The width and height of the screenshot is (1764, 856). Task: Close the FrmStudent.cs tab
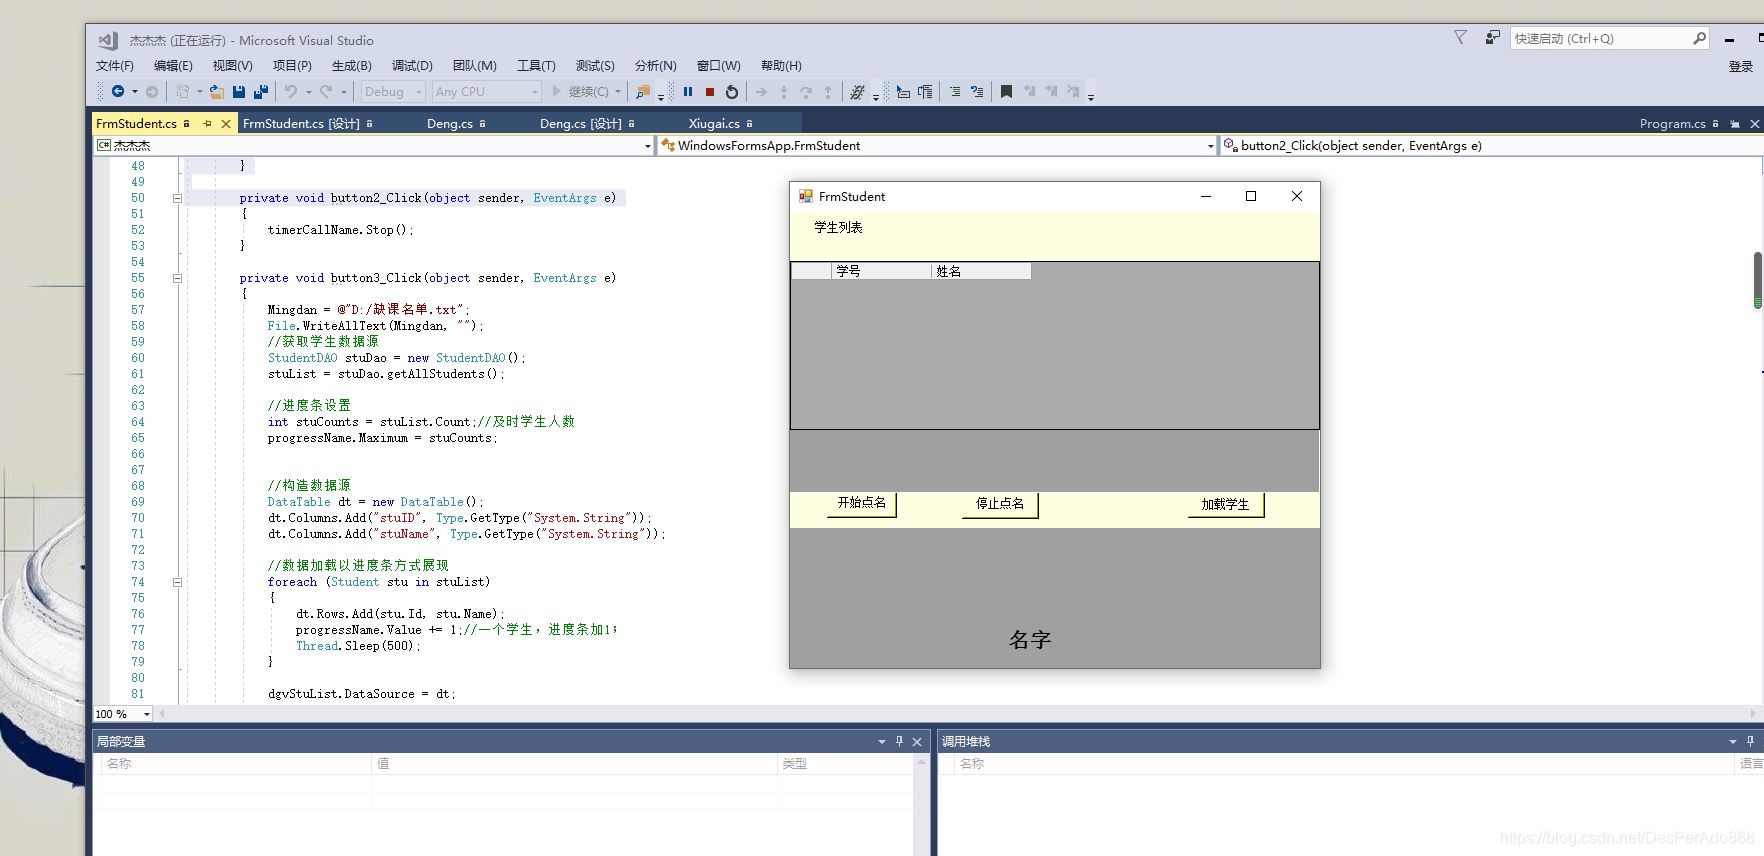[226, 124]
